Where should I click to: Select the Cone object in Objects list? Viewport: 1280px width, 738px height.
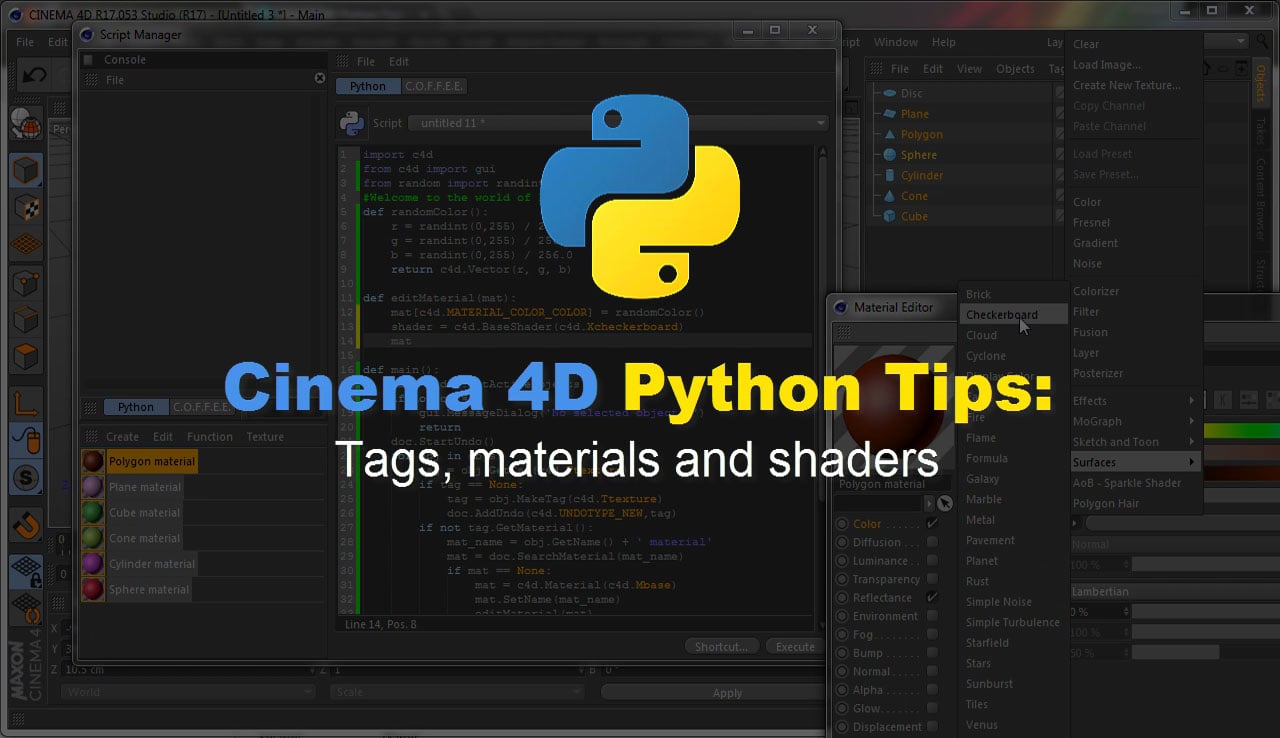click(914, 196)
